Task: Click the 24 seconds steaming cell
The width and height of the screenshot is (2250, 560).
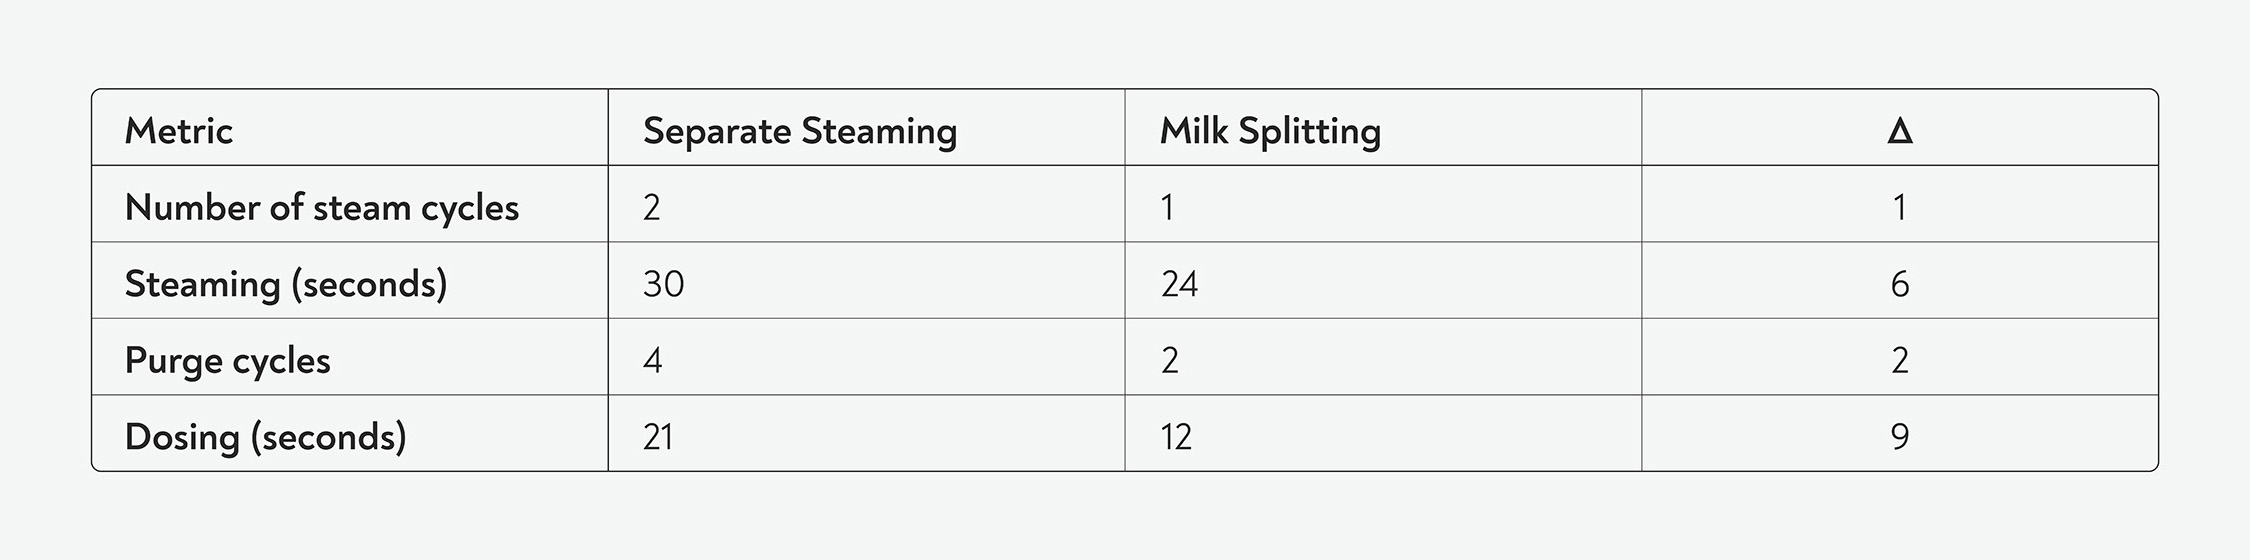Action: (x=1179, y=284)
